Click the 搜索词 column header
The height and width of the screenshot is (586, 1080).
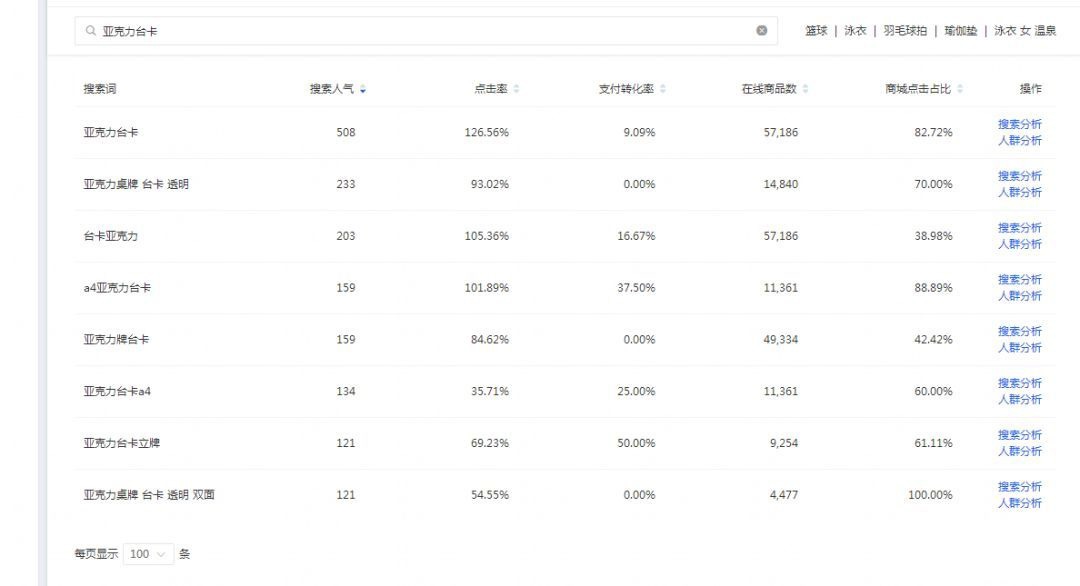tap(100, 89)
